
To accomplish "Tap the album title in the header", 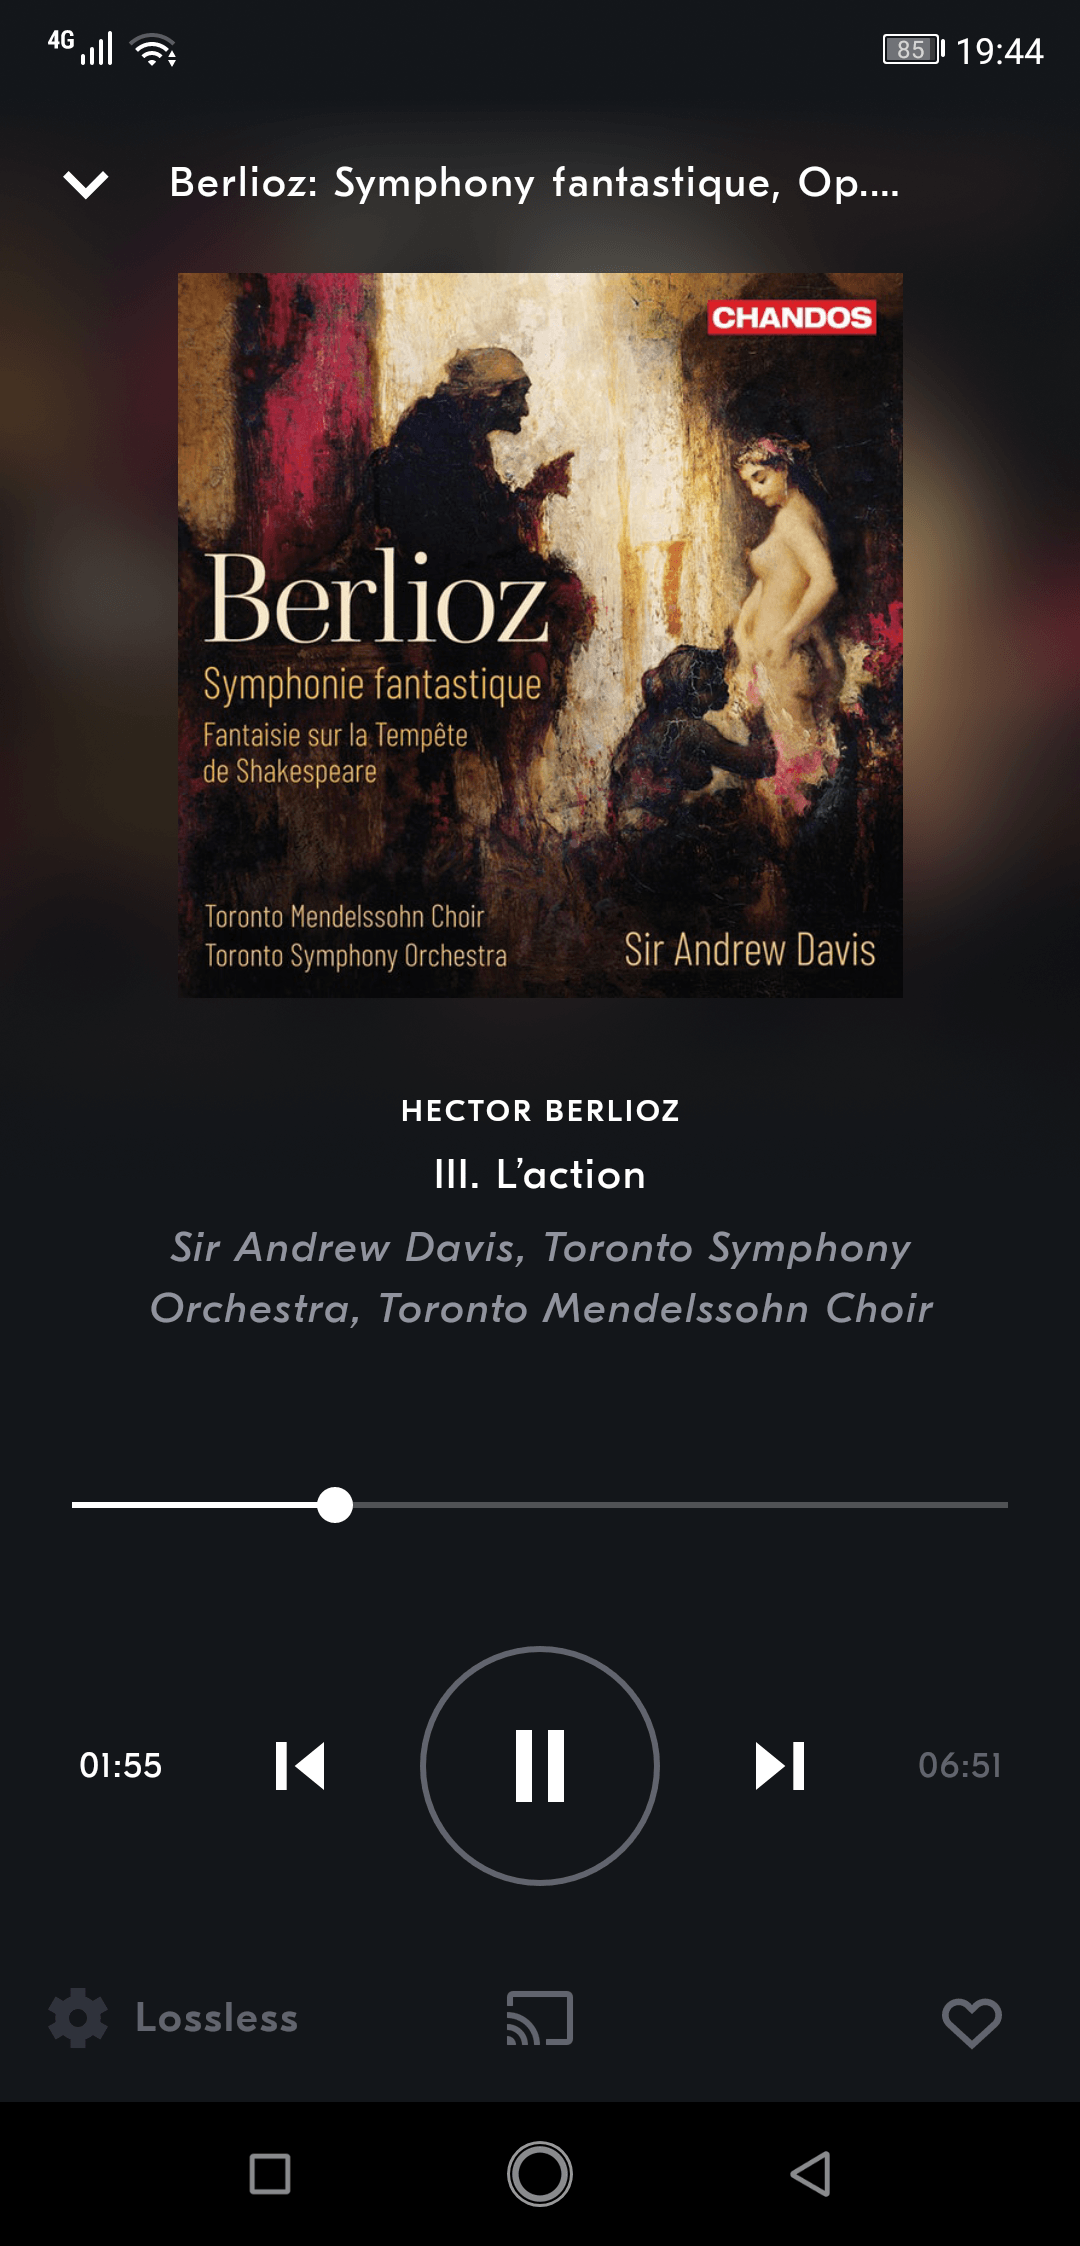I will tap(534, 183).
